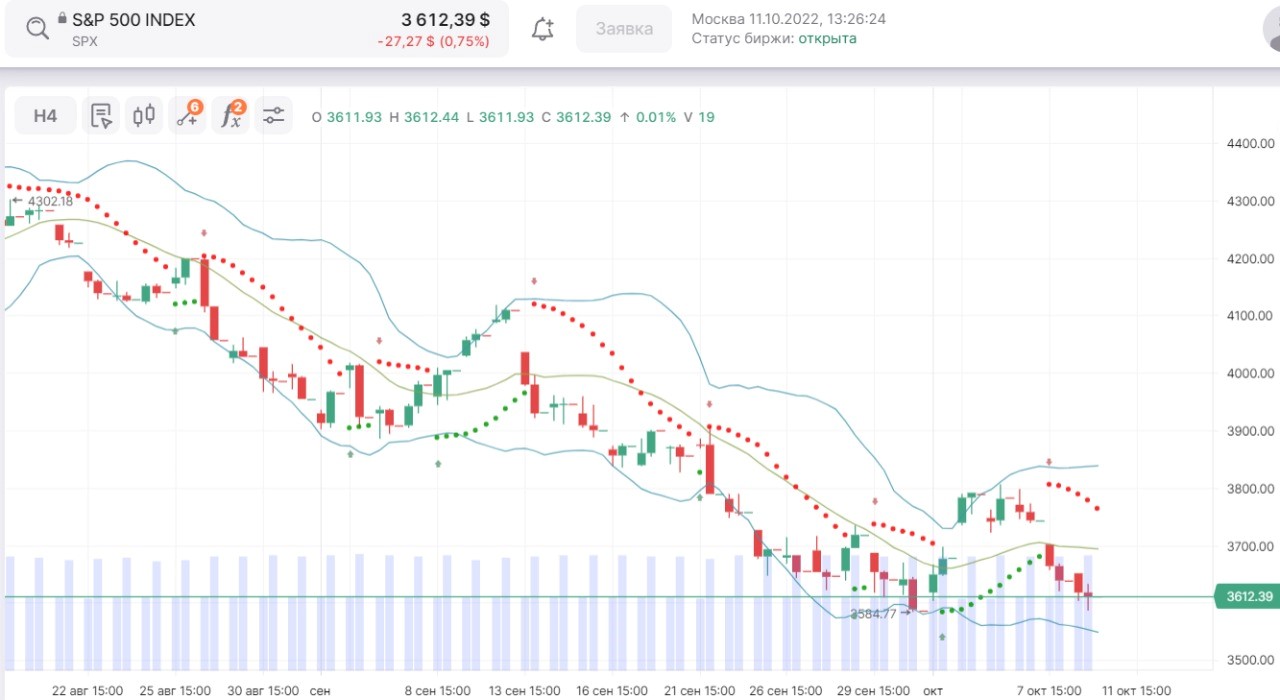The height and width of the screenshot is (700, 1280).
Task: Open the fx indicators icon
Action: (x=231, y=116)
